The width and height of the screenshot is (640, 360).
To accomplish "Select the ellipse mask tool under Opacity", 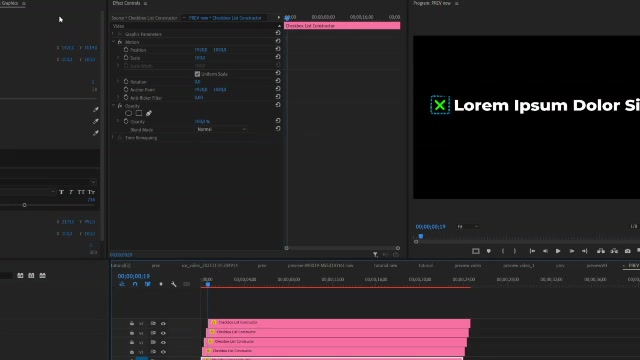I will pyautogui.click(x=129, y=113).
